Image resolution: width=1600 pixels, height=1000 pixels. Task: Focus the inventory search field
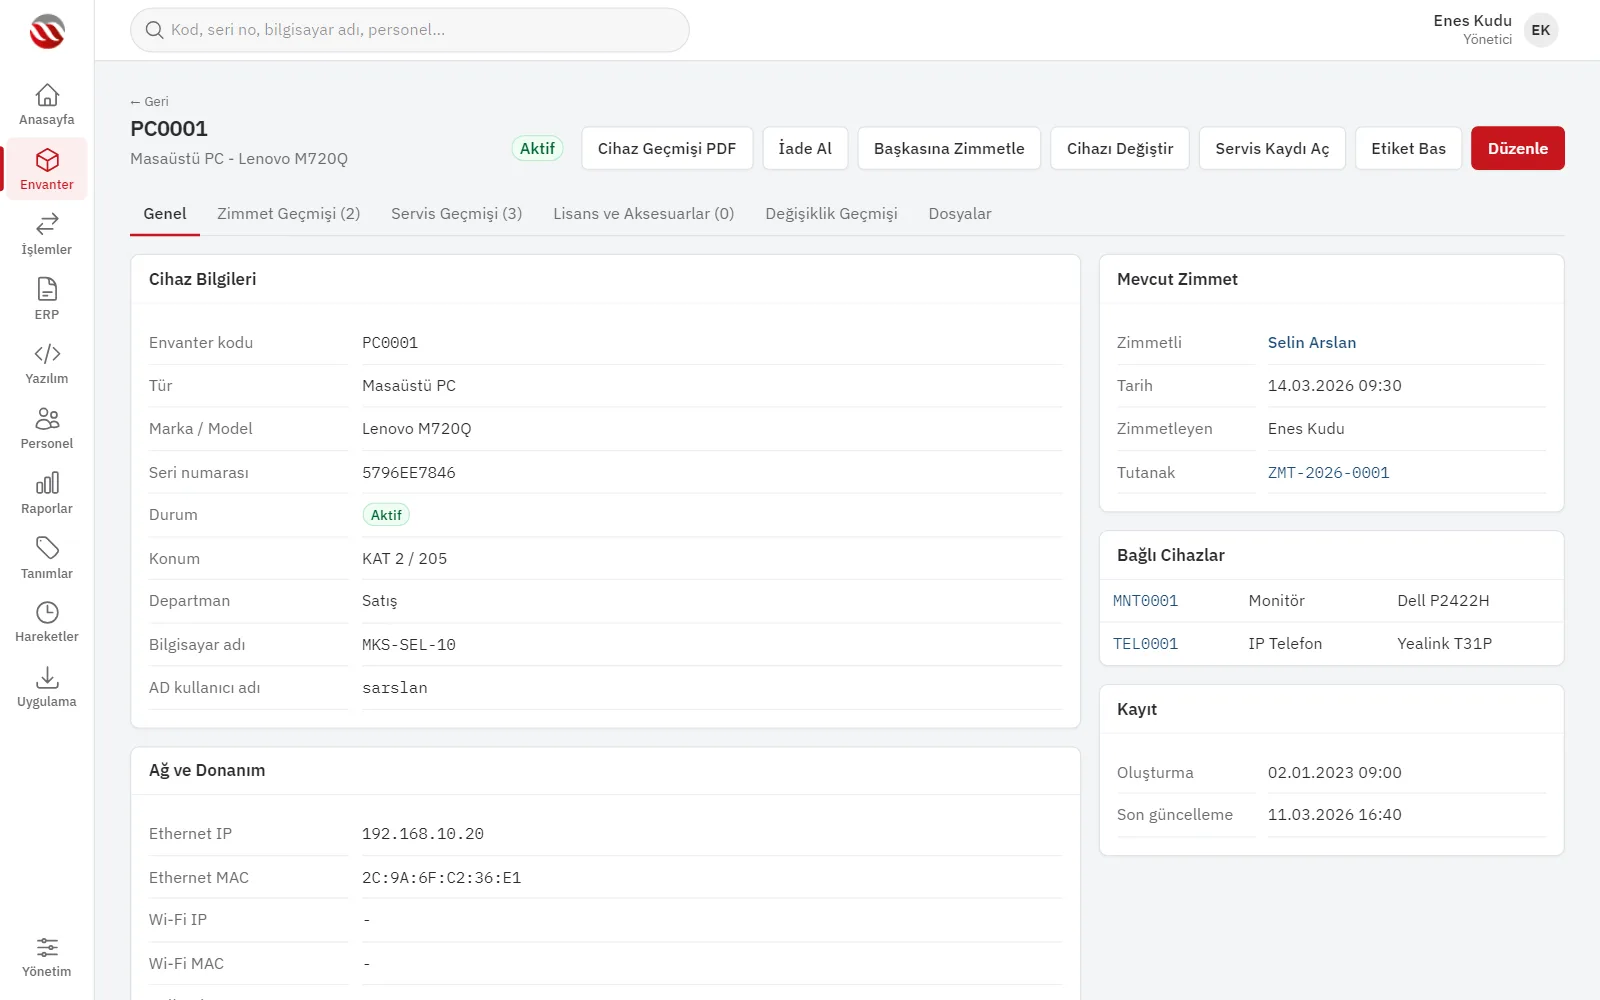click(410, 30)
